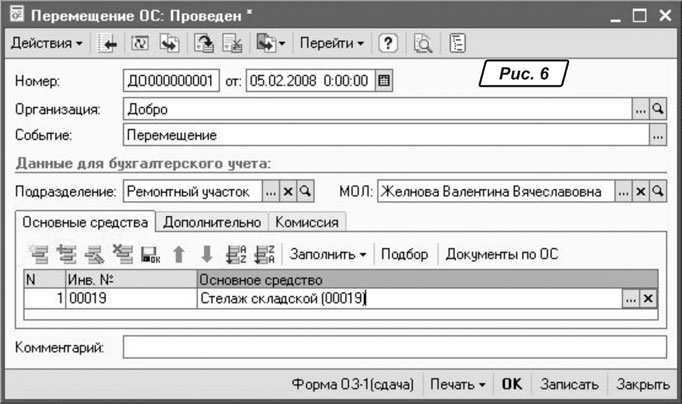The width and height of the screenshot is (682, 404).
Task: Click into the Комментарий input field
Action: click(394, 347)
